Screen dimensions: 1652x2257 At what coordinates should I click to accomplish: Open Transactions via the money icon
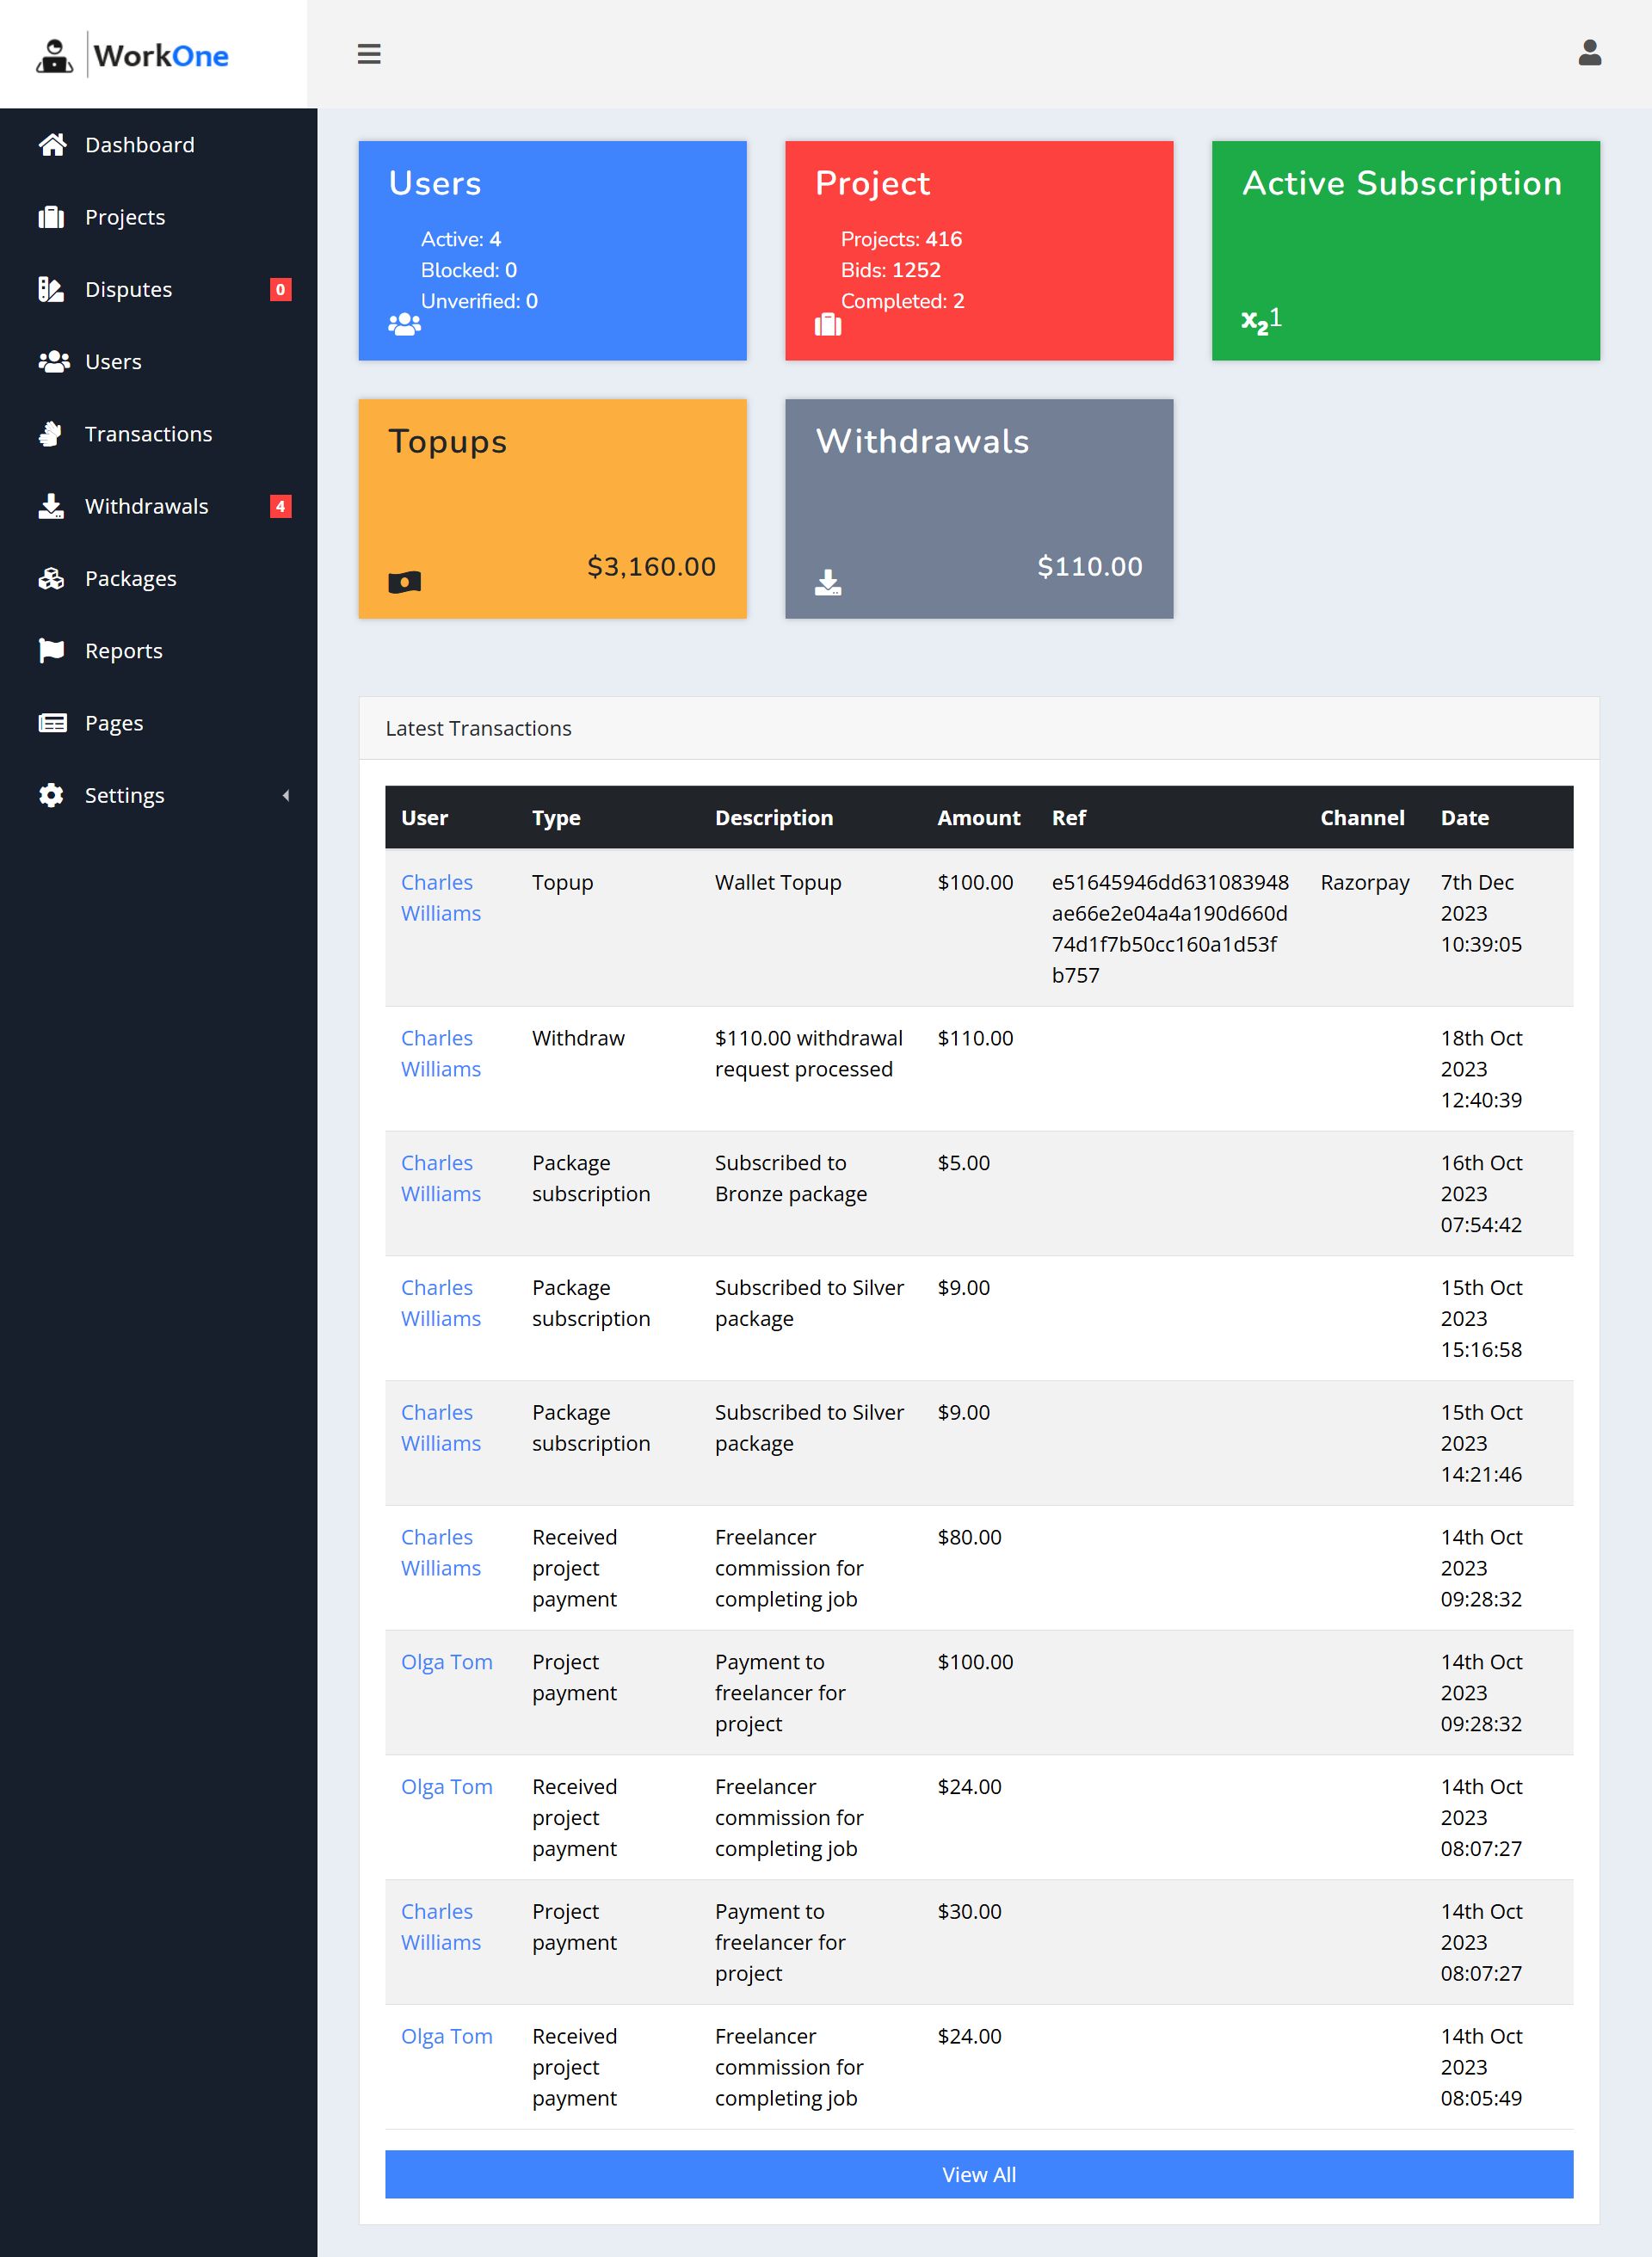pos(52,433)
